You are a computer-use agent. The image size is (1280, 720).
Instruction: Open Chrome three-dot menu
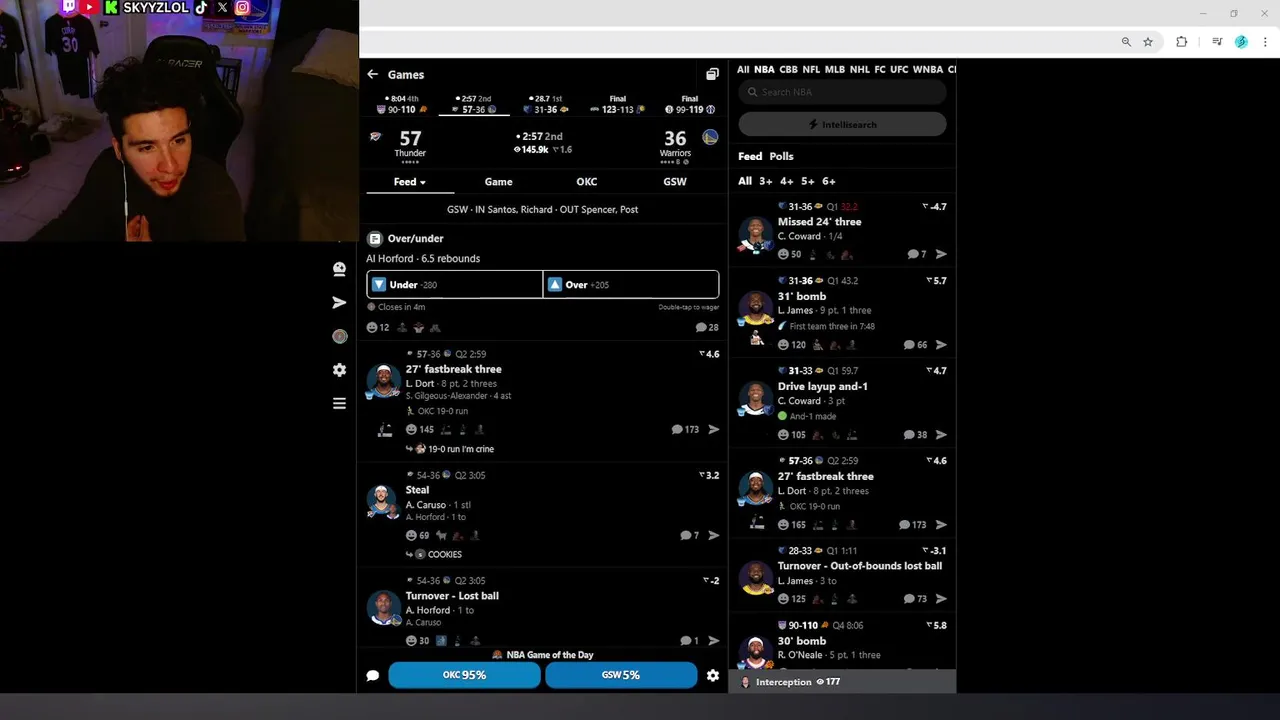(x=1266, y=42)
